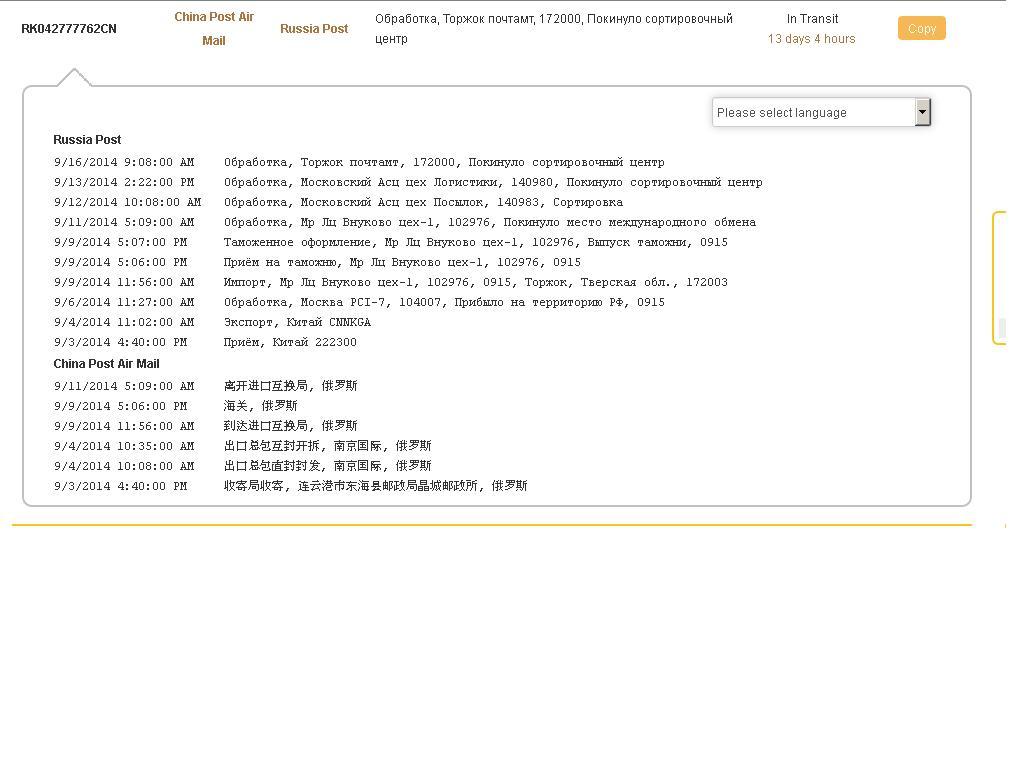Screen dimensions: 1023x766
Task: Click the '出口总包直封封发' event text
Action: [x=328, y=467]
